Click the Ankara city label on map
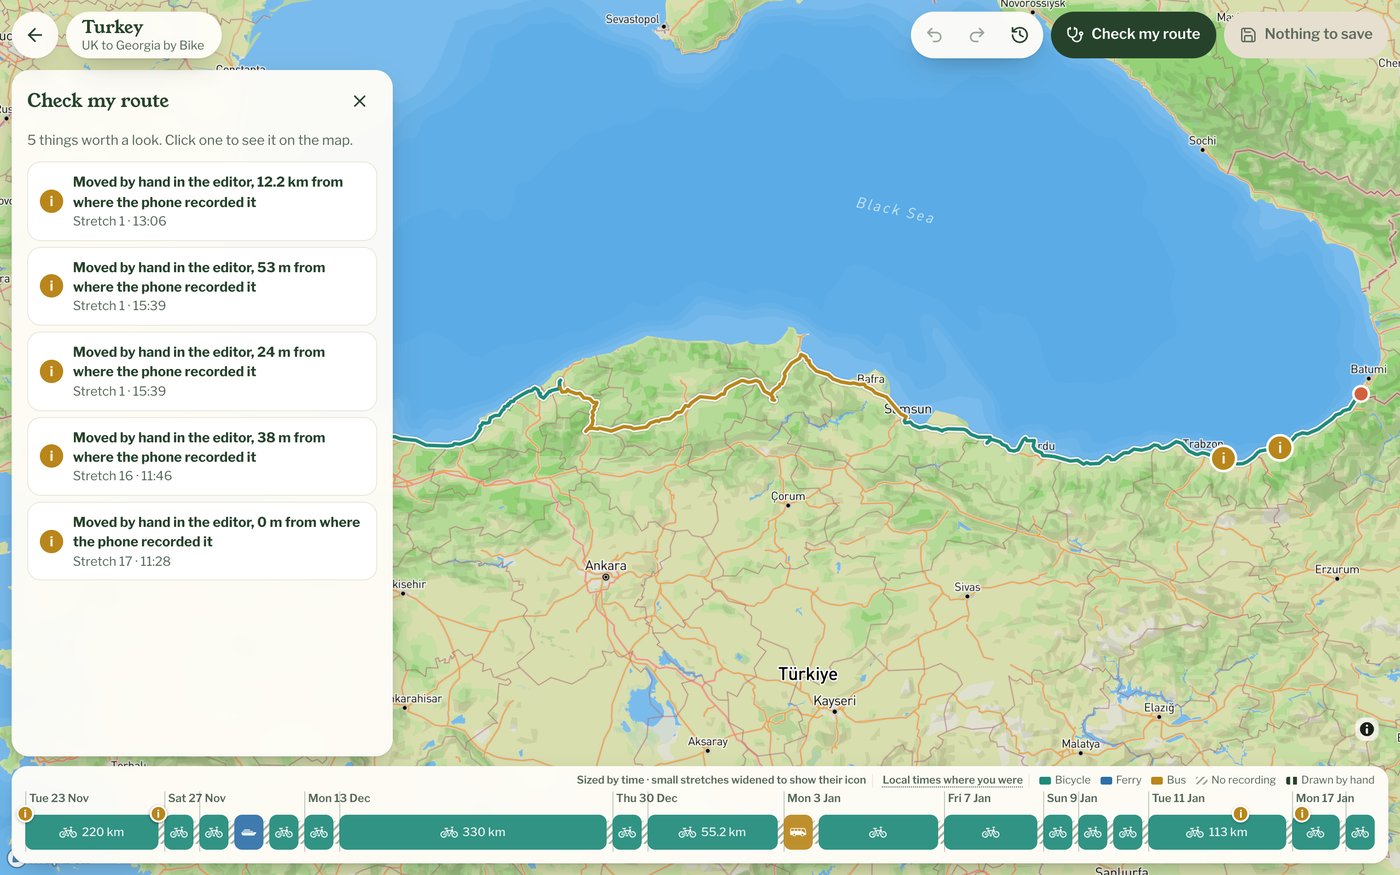The width and height of the screenshot is (1400, 875). click(606, 566)
